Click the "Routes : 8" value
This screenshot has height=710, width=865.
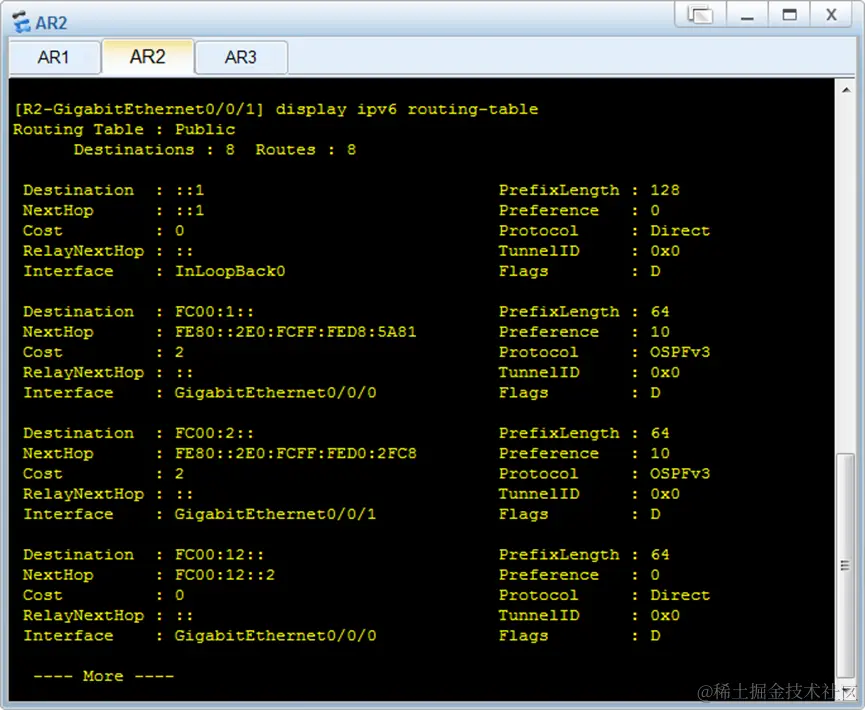(306, 150)
